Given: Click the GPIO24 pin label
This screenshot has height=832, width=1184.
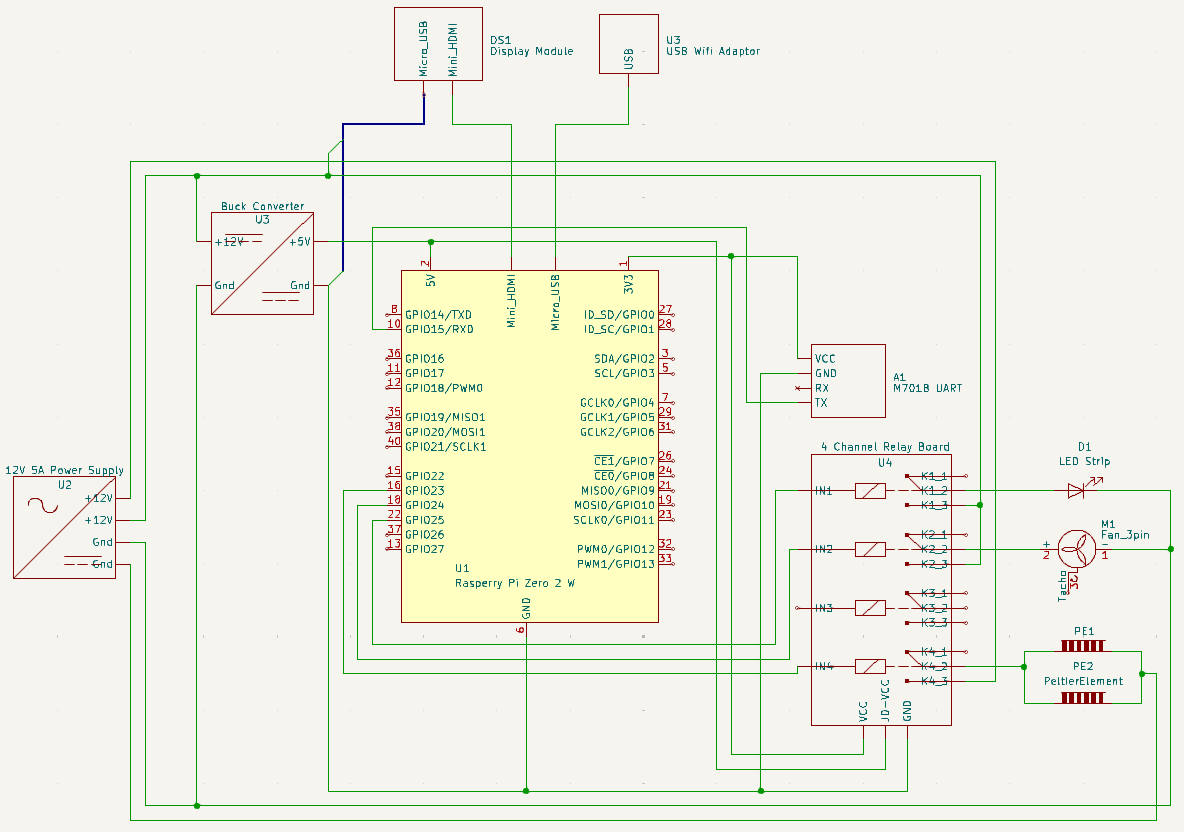Looking at the screenshot, I should coord(424,505).
